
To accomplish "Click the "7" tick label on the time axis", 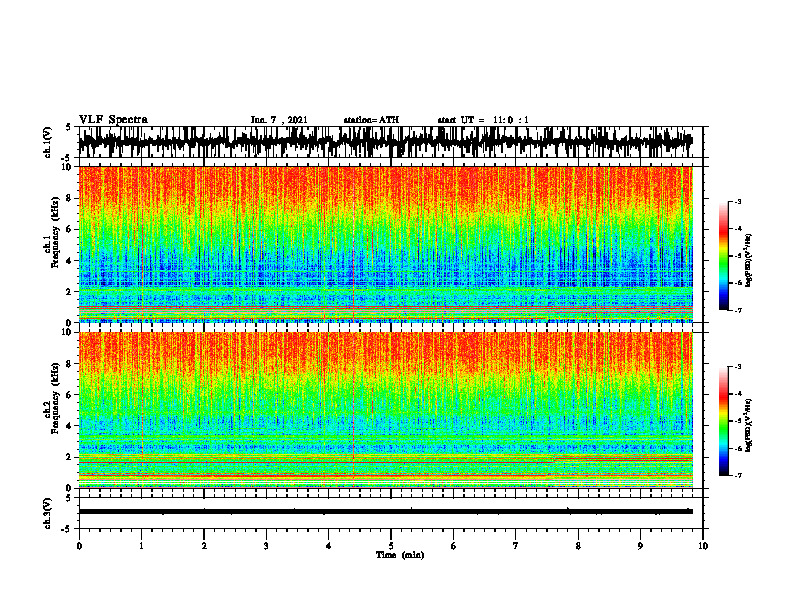I will [516, 546].
